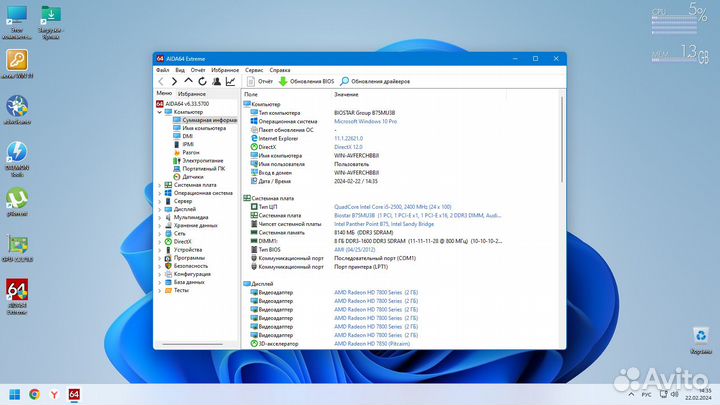This screenshot has width=720, height=405.
Task: Select Портативный ПК tree item
Action: [x=199, y=169]
